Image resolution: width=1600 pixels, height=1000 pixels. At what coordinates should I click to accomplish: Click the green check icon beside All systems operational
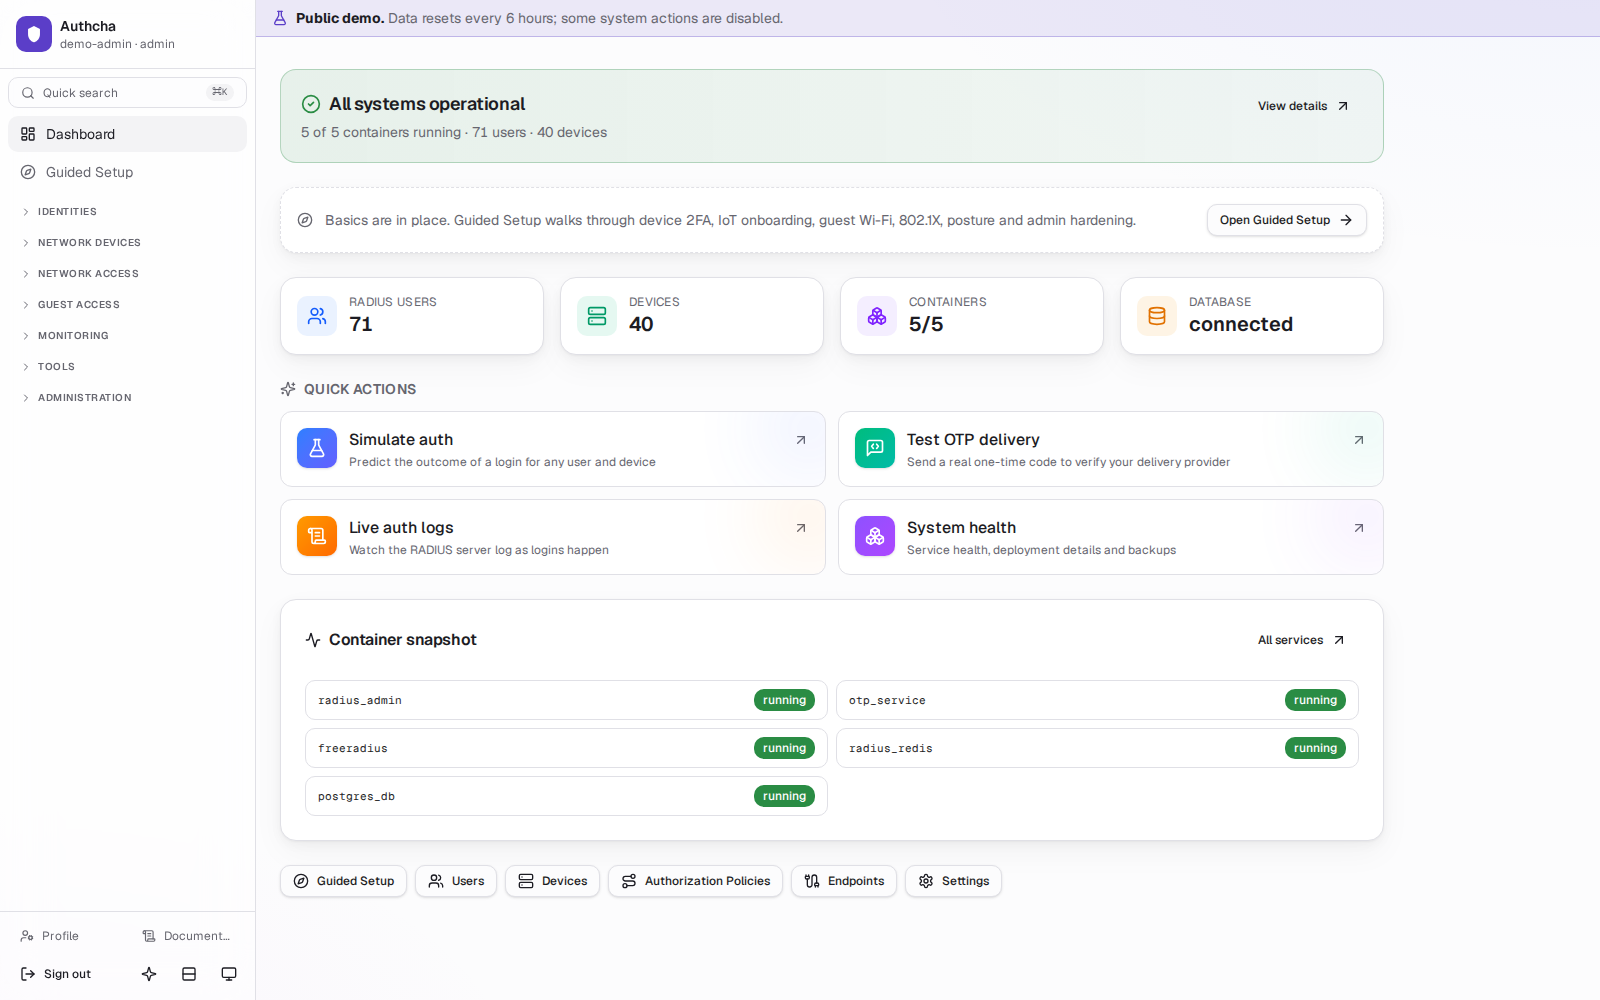click(x=311, y=104)
